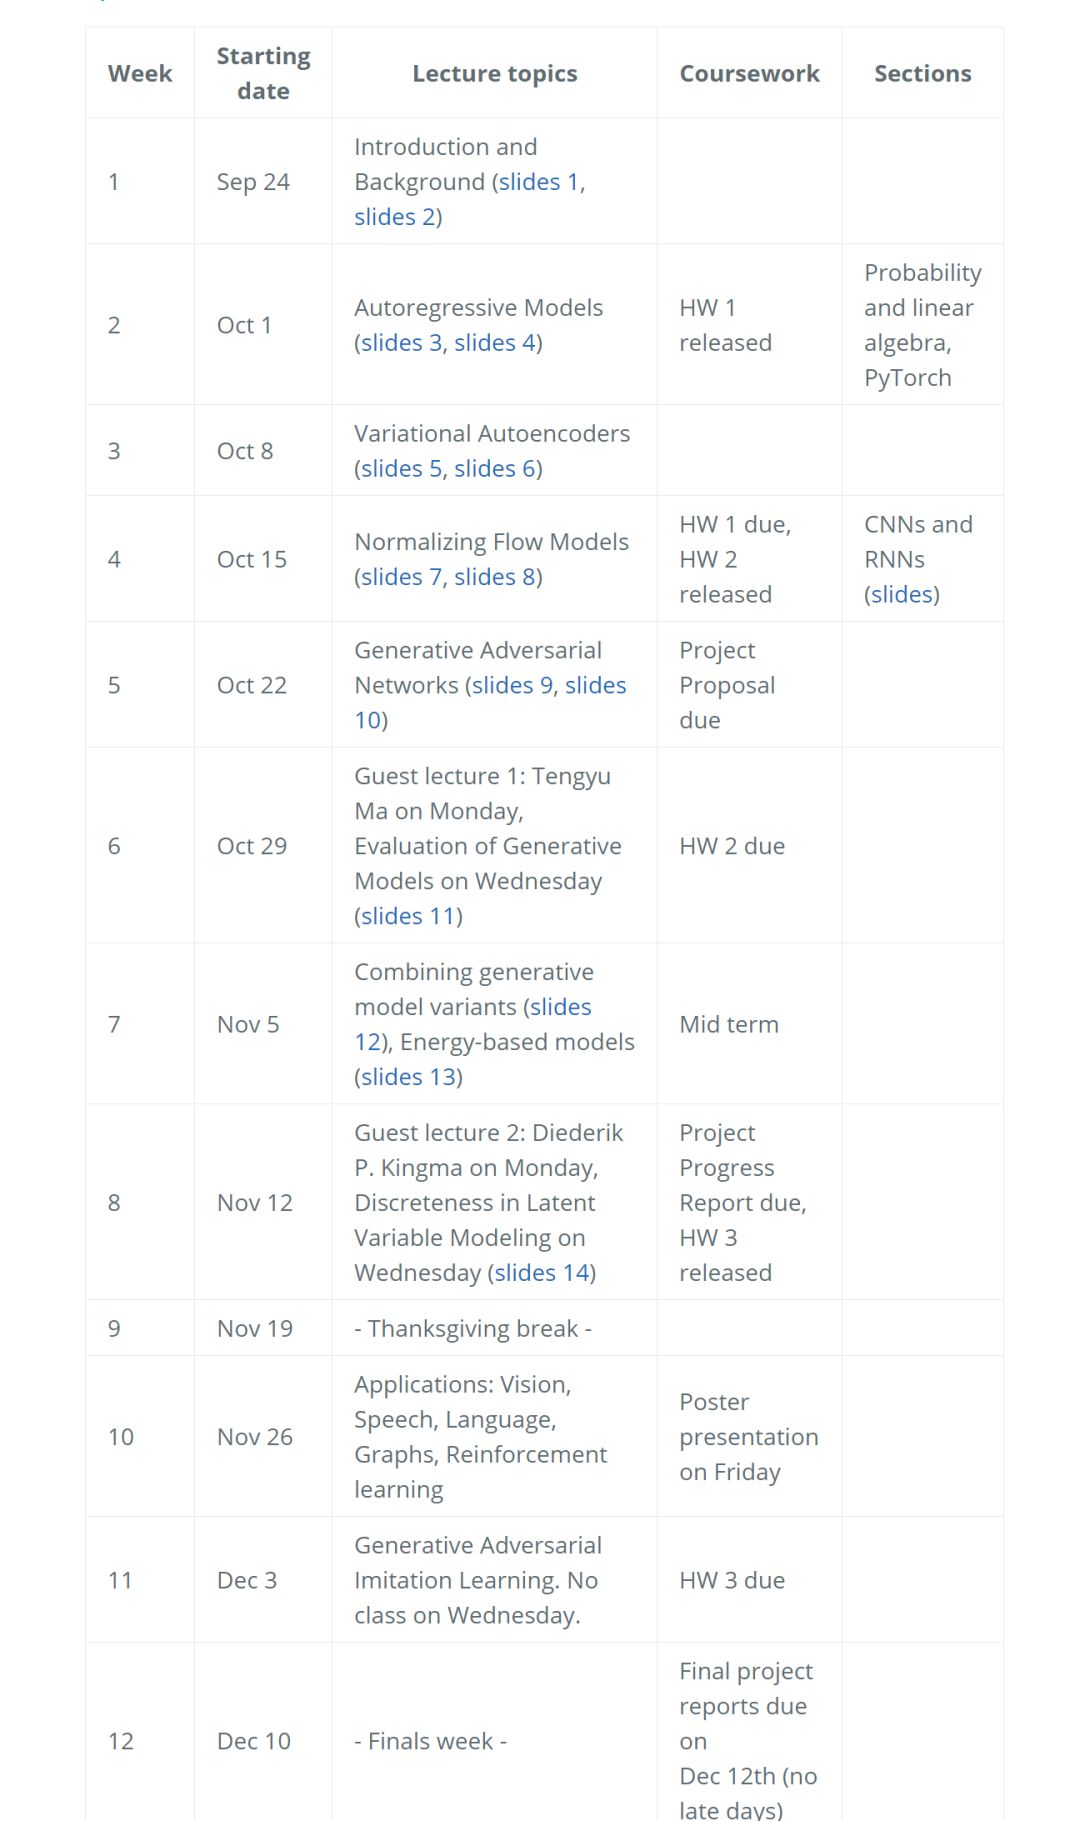Open slides 5 on Variational Autoencoders
Image resolution: width=1080 pixels, height=1821 pixels.
(x=401, y=469)
